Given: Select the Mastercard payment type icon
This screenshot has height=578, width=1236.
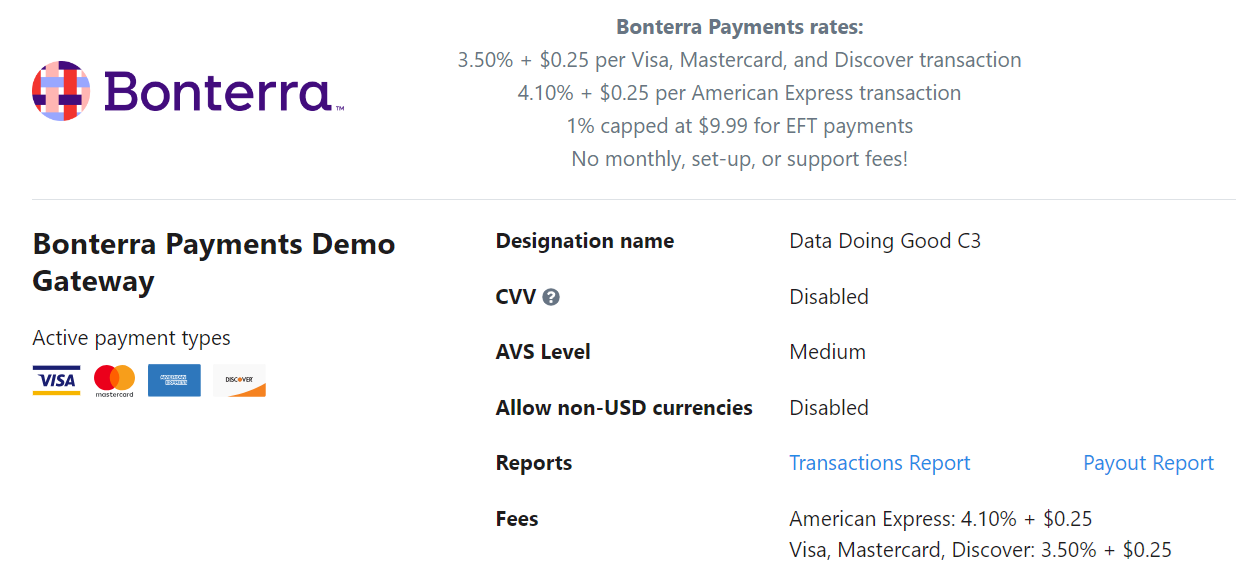Looking at the screenshot, I should pos(115,380).
